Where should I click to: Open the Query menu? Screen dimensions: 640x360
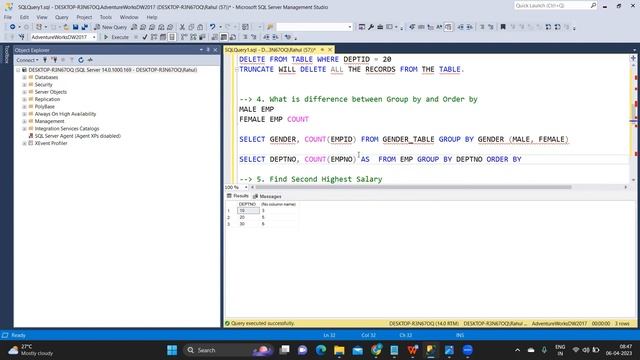click(62, 17)
